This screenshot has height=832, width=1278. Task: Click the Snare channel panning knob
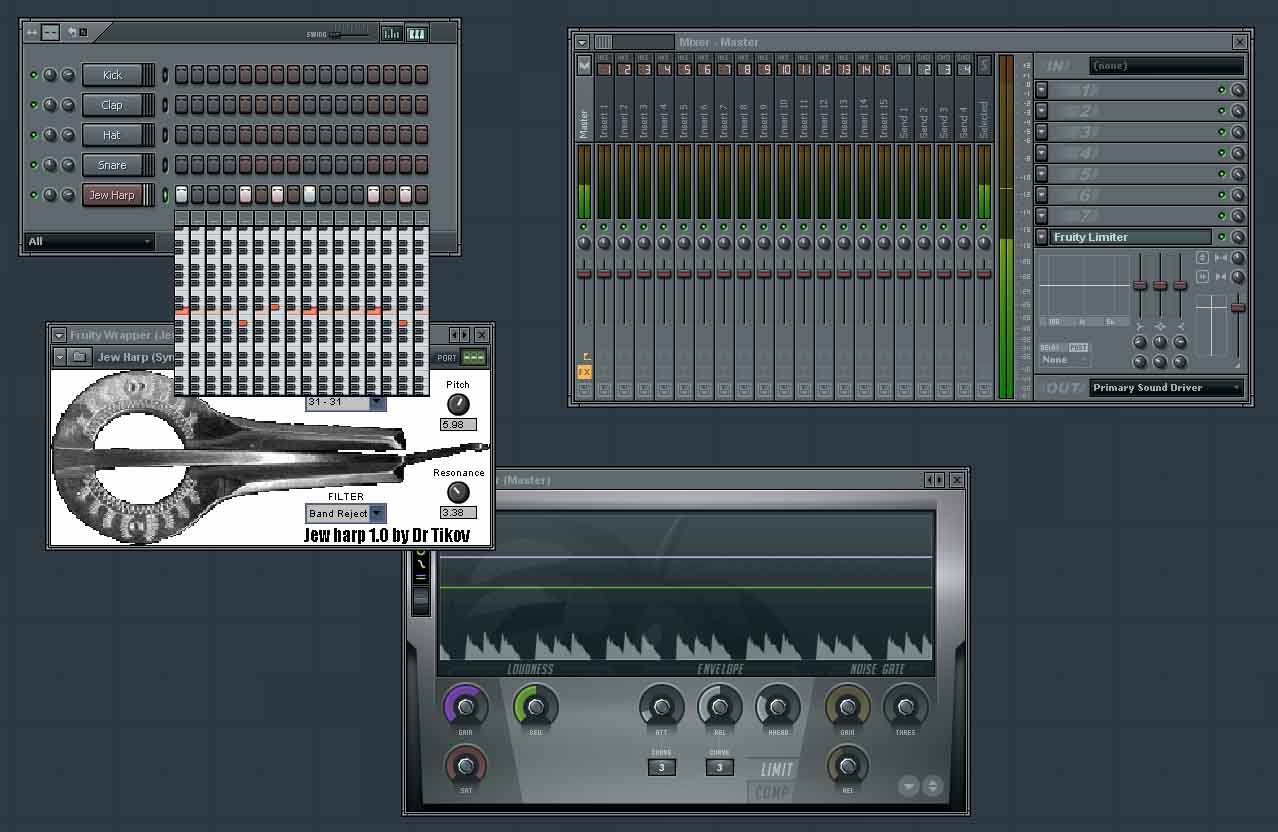50,165
